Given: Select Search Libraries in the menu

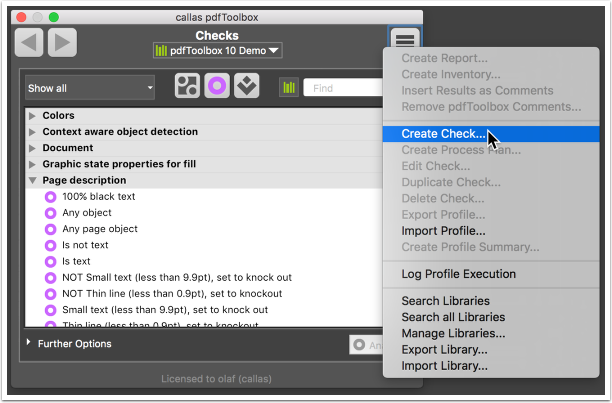Looking at the screenshot, I should [x=491, y=301].
